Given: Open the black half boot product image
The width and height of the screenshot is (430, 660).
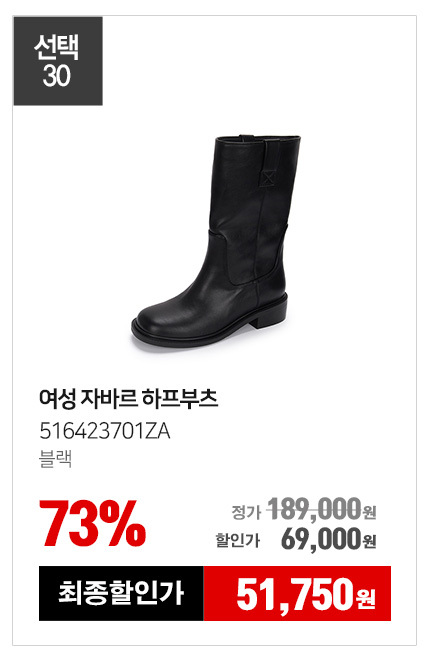Looking at the screenshot, I should [215, 241].
